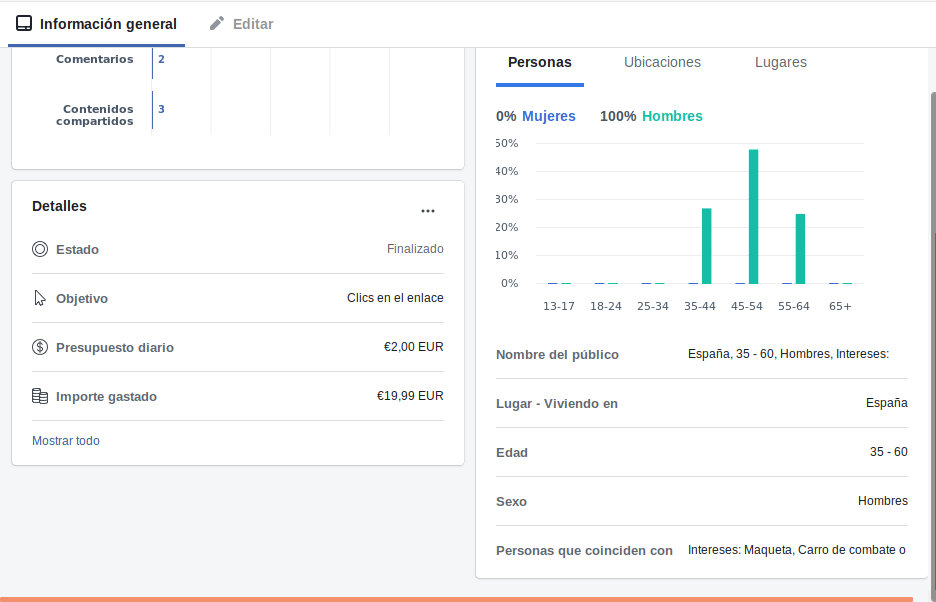
Task: Open the Detalles three-dot options menu
Action: pyautogui.click(x=428, y=211)
